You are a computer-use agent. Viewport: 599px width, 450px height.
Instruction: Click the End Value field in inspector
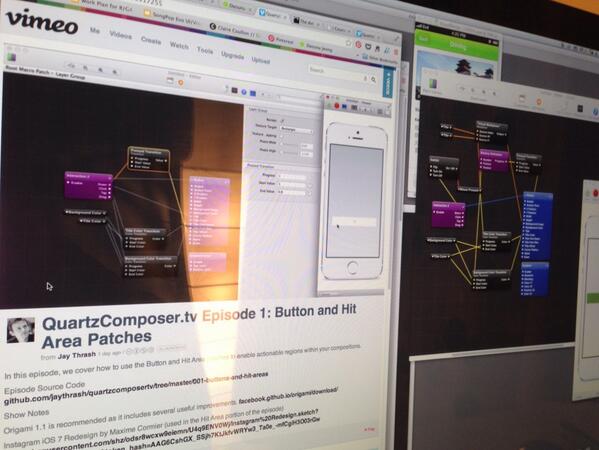click(292, 193)
